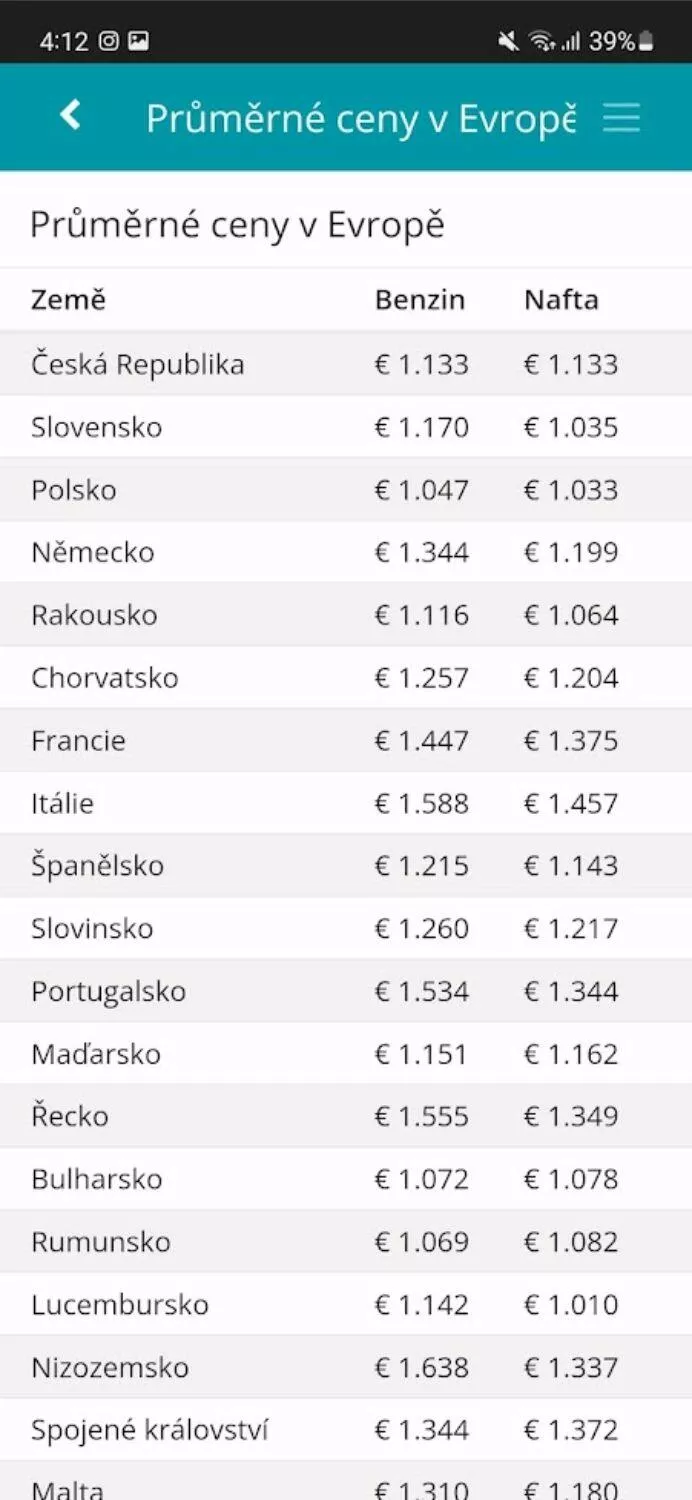This screenshot has height=1500, width=692.
Task: Tap the cellular signal bars icon
Action: (571, 41)
